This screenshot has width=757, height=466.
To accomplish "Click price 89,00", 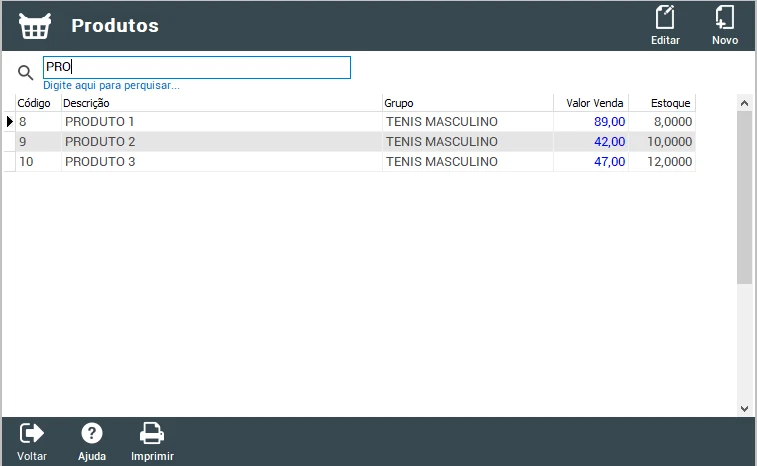I will pyautogui.click(x=609, y=122).
